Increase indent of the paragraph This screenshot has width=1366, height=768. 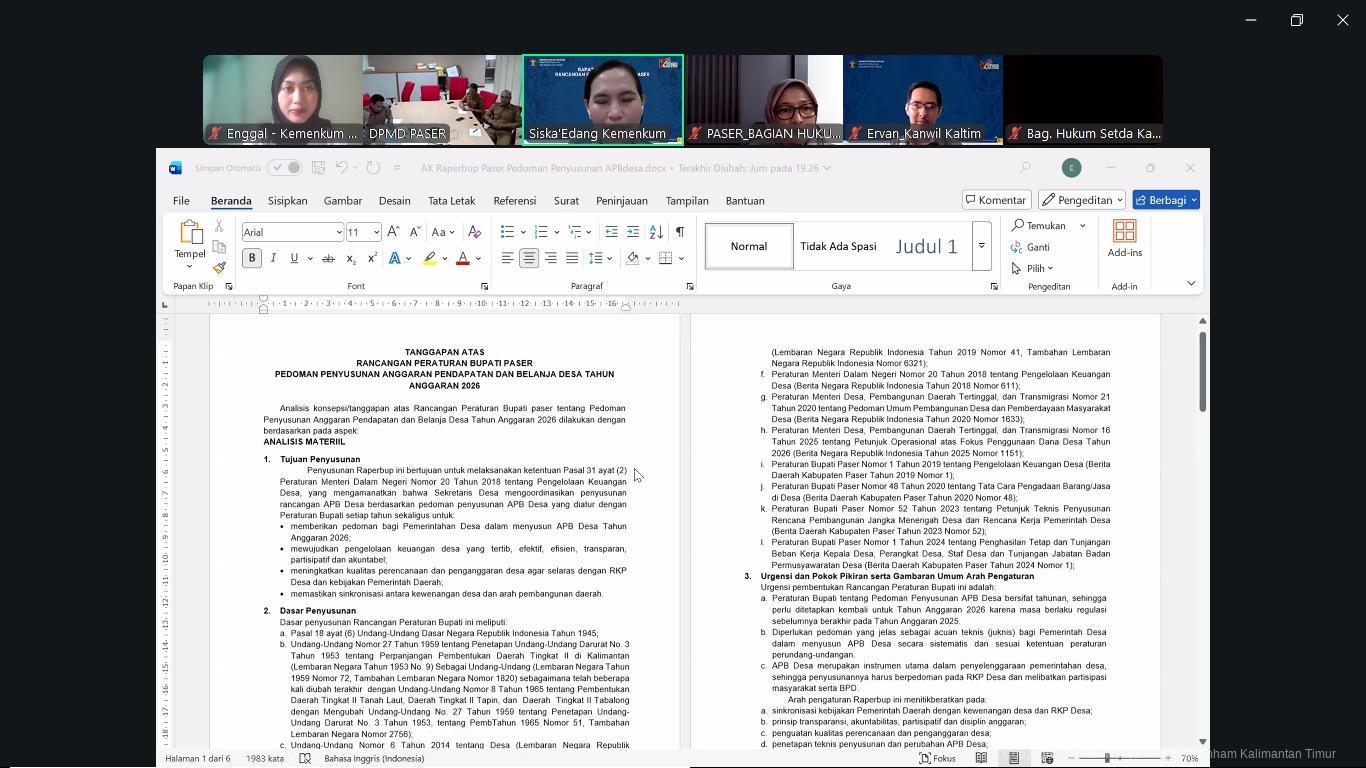pyautogui.click(x=633, y=232)
